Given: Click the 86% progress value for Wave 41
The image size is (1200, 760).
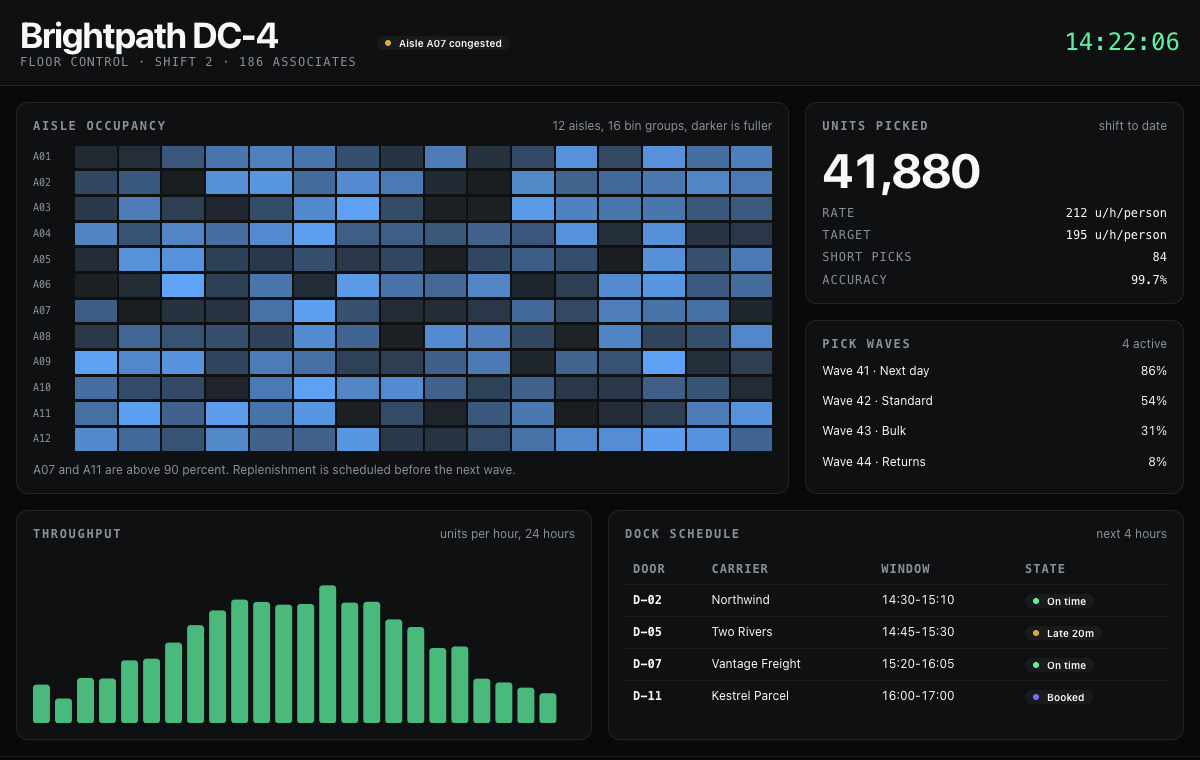Looking at the screenshot, I should coord(1153,371).
